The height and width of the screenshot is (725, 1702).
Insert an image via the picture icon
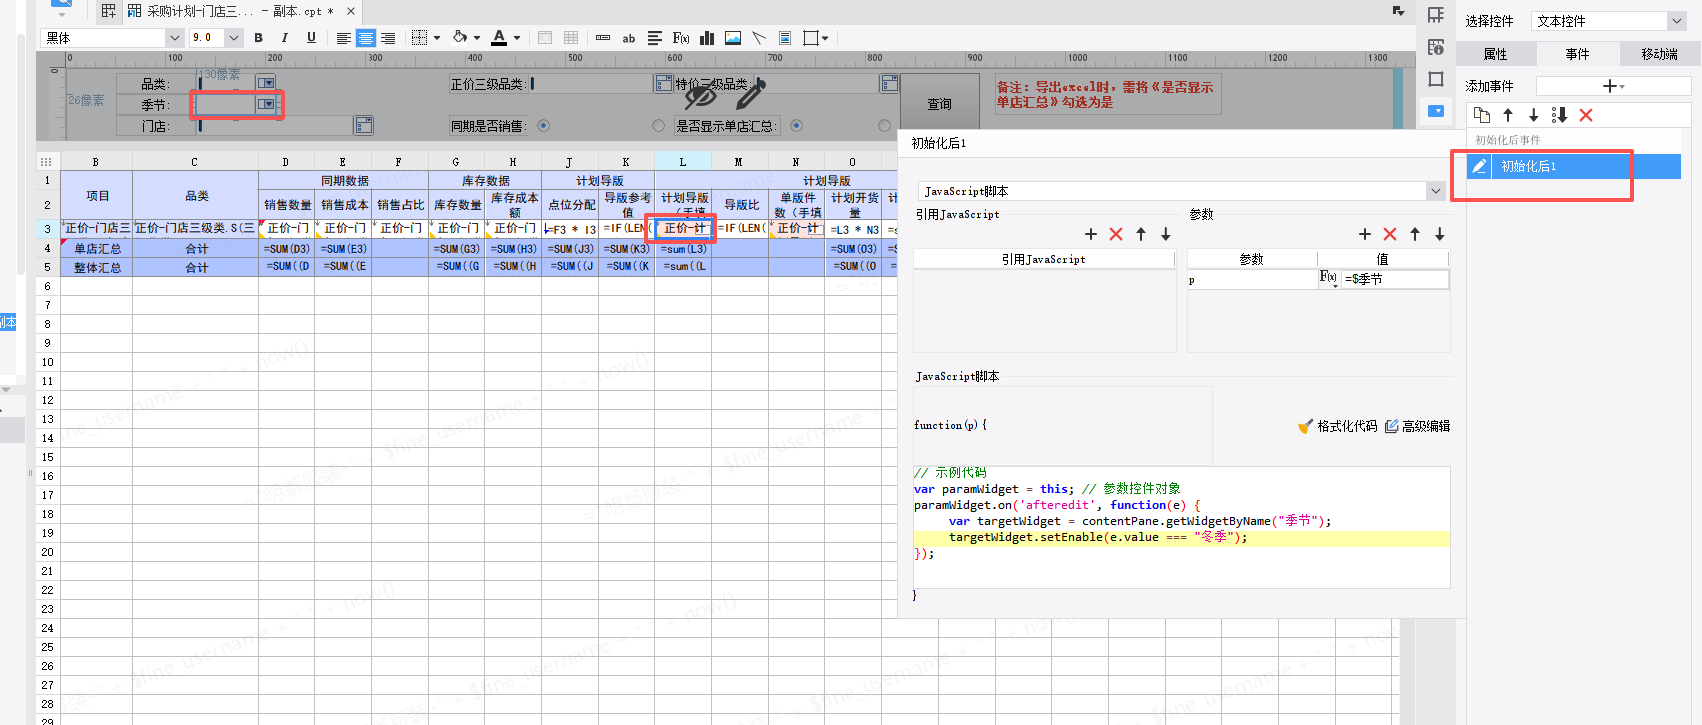(733, 38)
